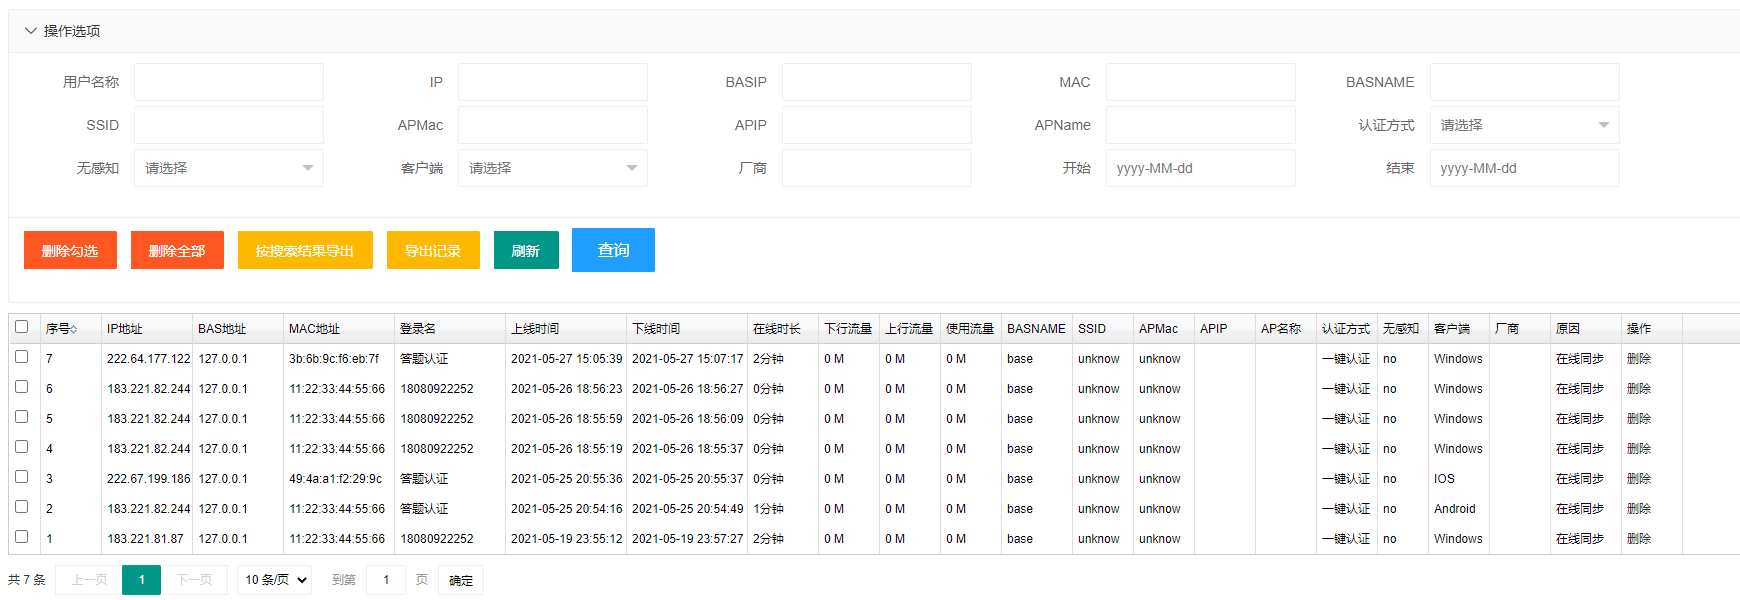Delete the row with 序号 1

(1639, 539)
